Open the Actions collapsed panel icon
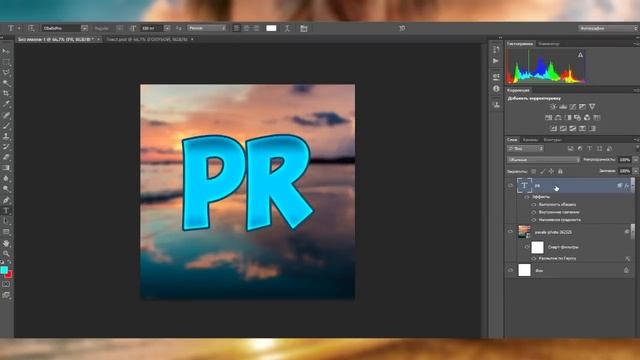This screenshot has height=360, width=640. 496,61
